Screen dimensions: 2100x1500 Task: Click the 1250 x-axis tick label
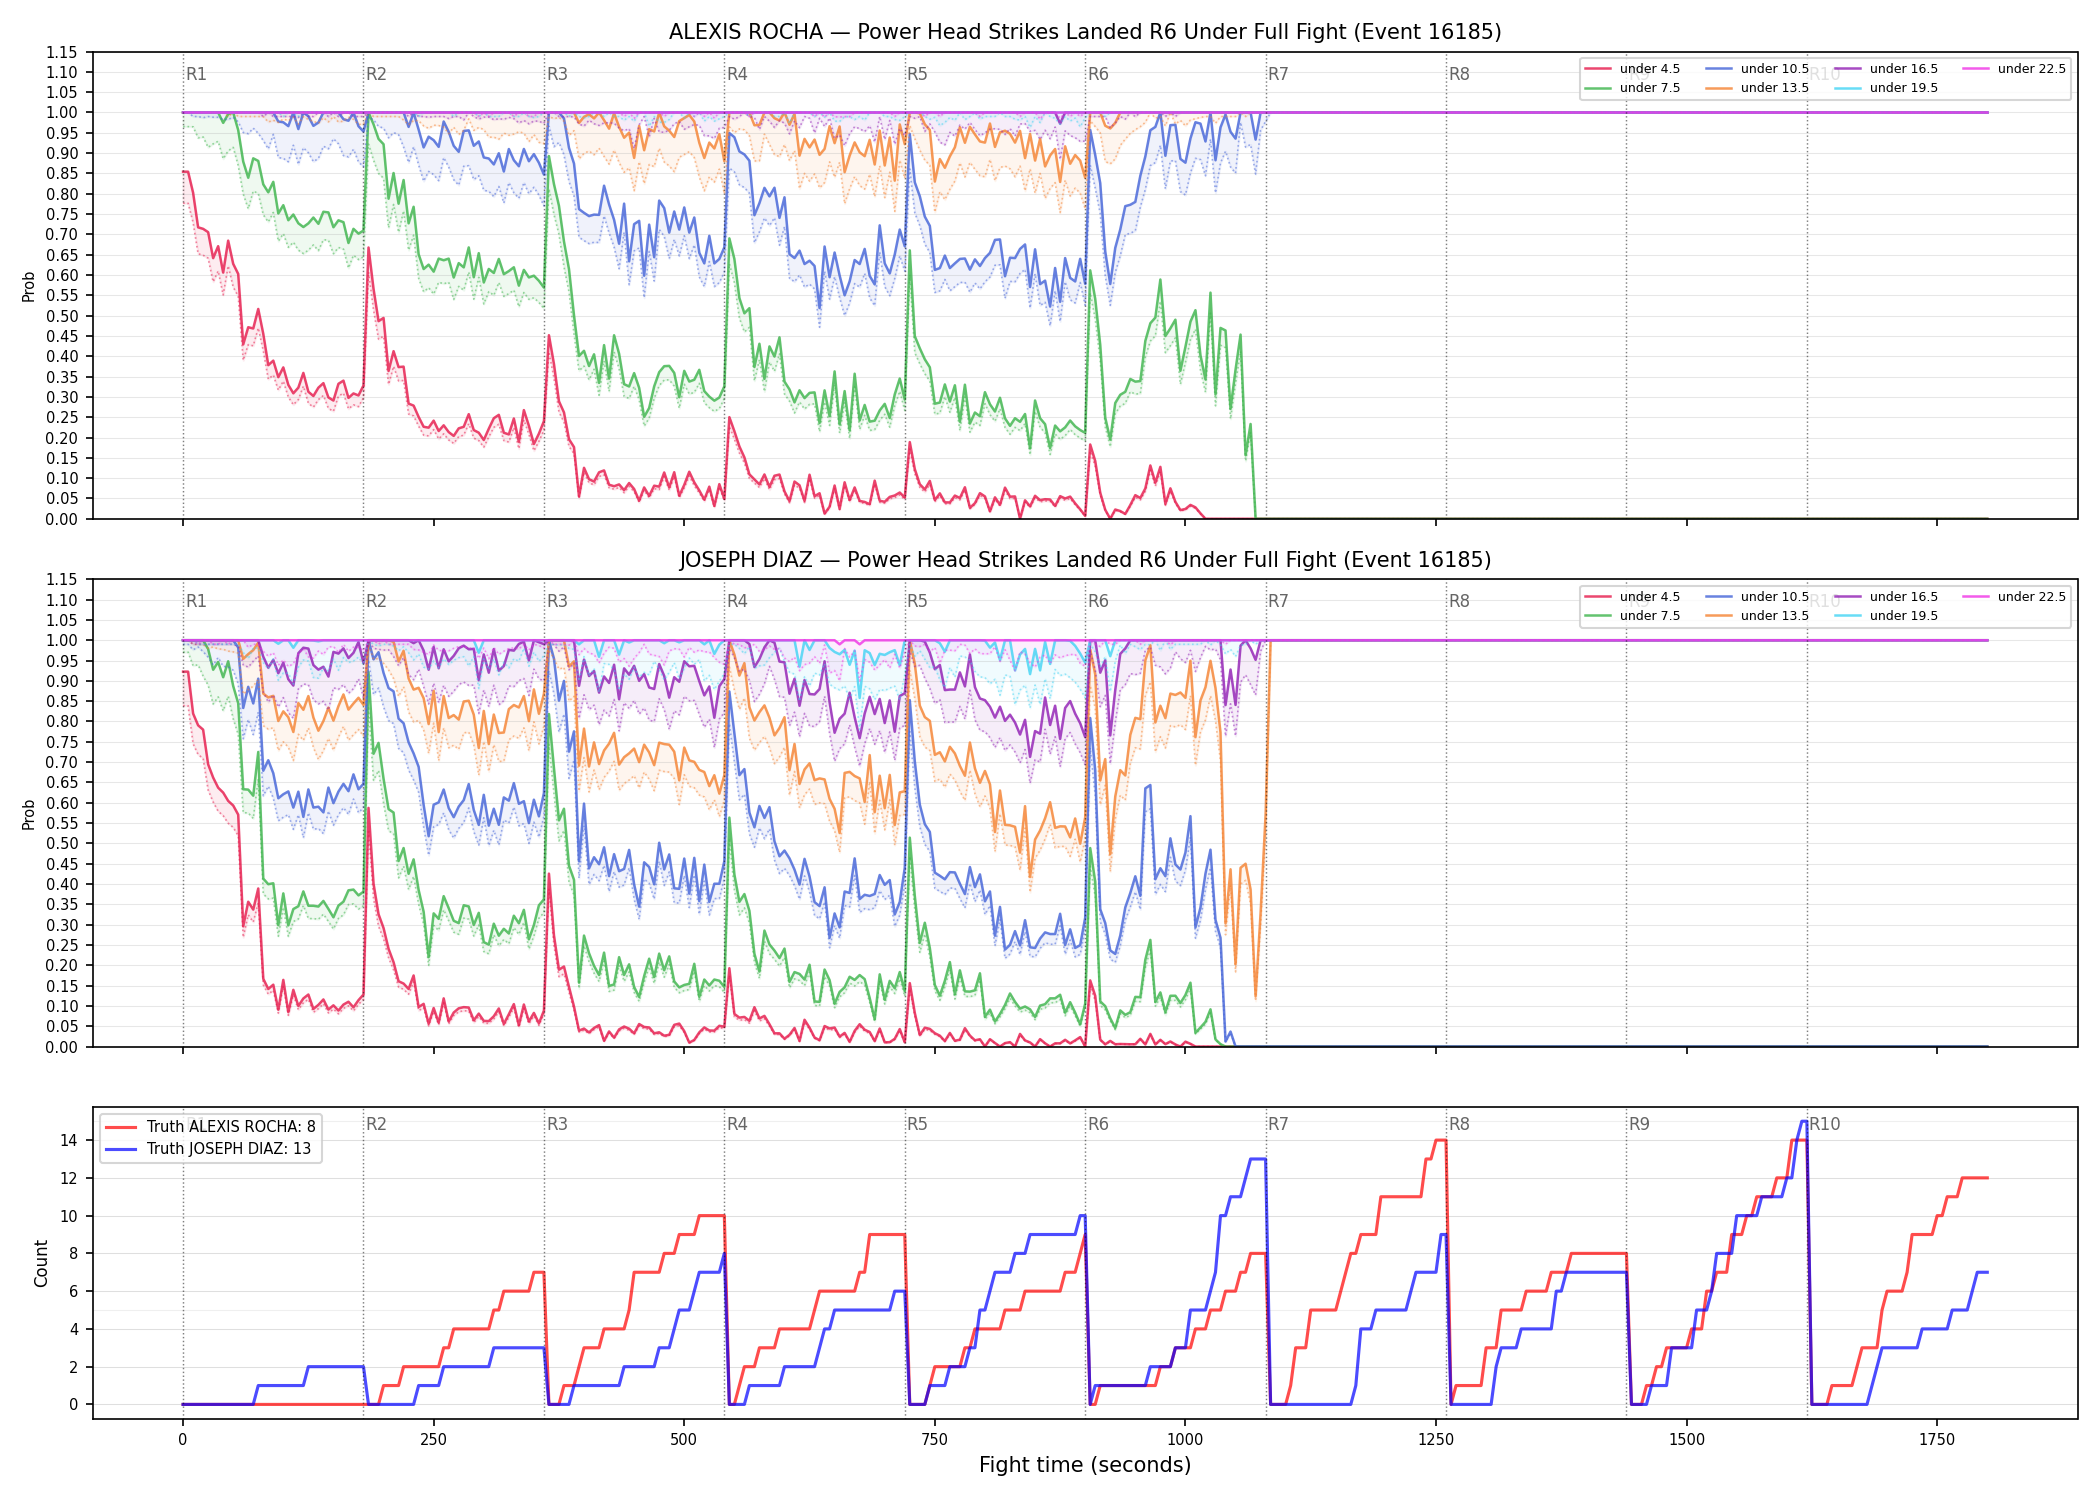(x=1436, y=1440)
